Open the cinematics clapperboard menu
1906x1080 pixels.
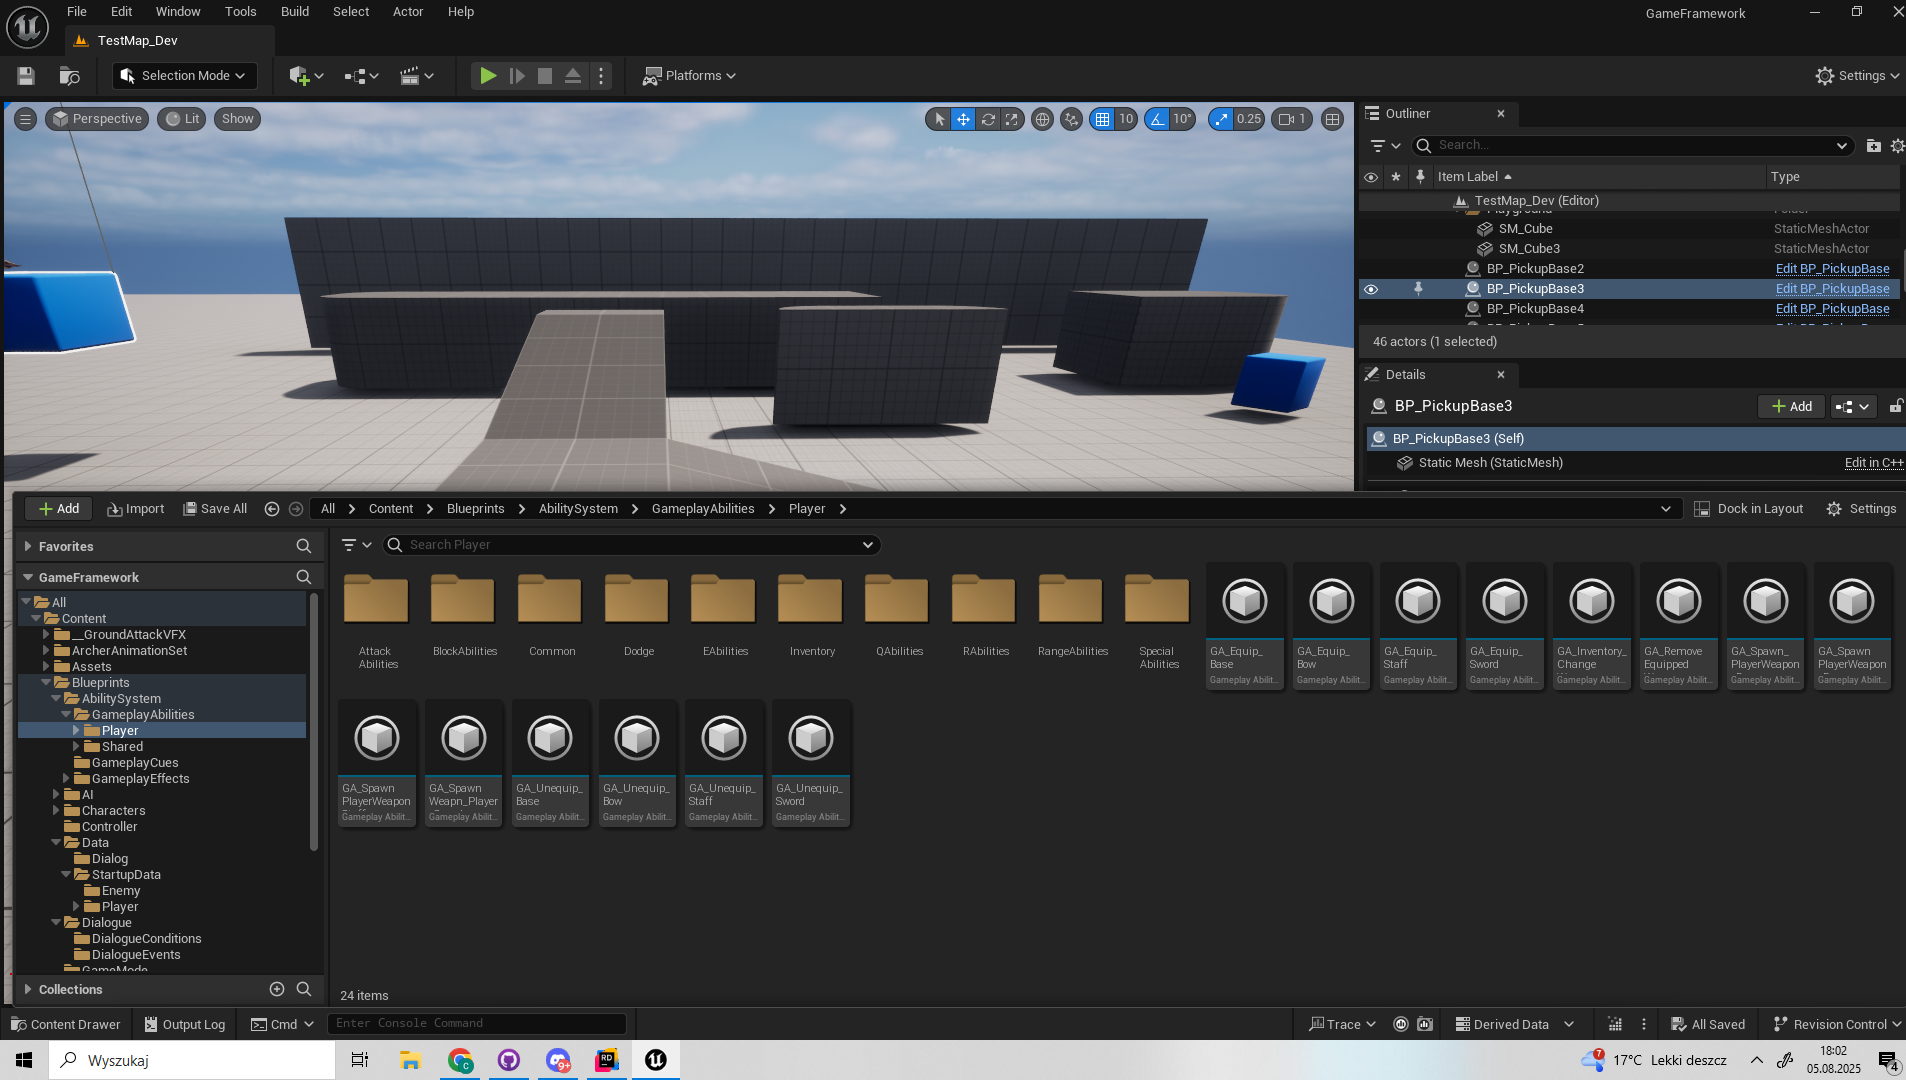point(416,76)
